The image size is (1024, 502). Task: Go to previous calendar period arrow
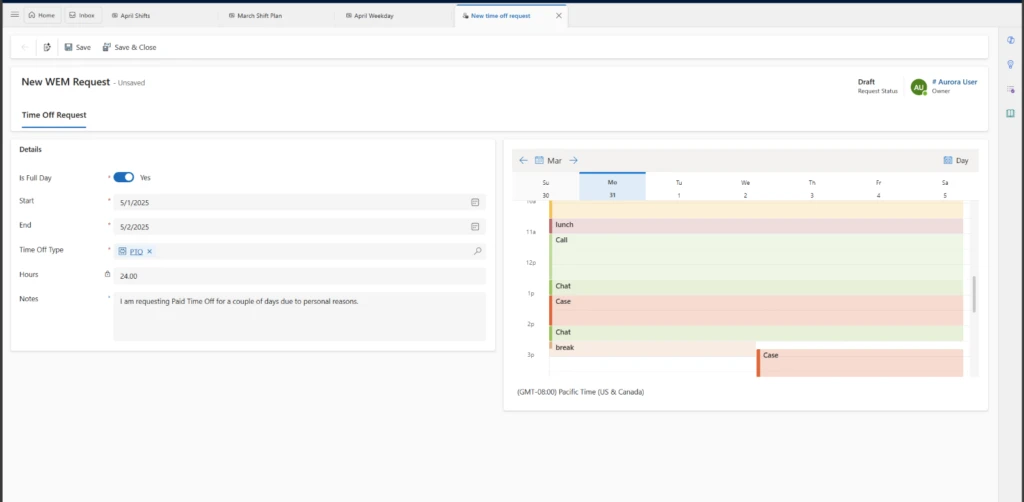[x=523, y=160]
